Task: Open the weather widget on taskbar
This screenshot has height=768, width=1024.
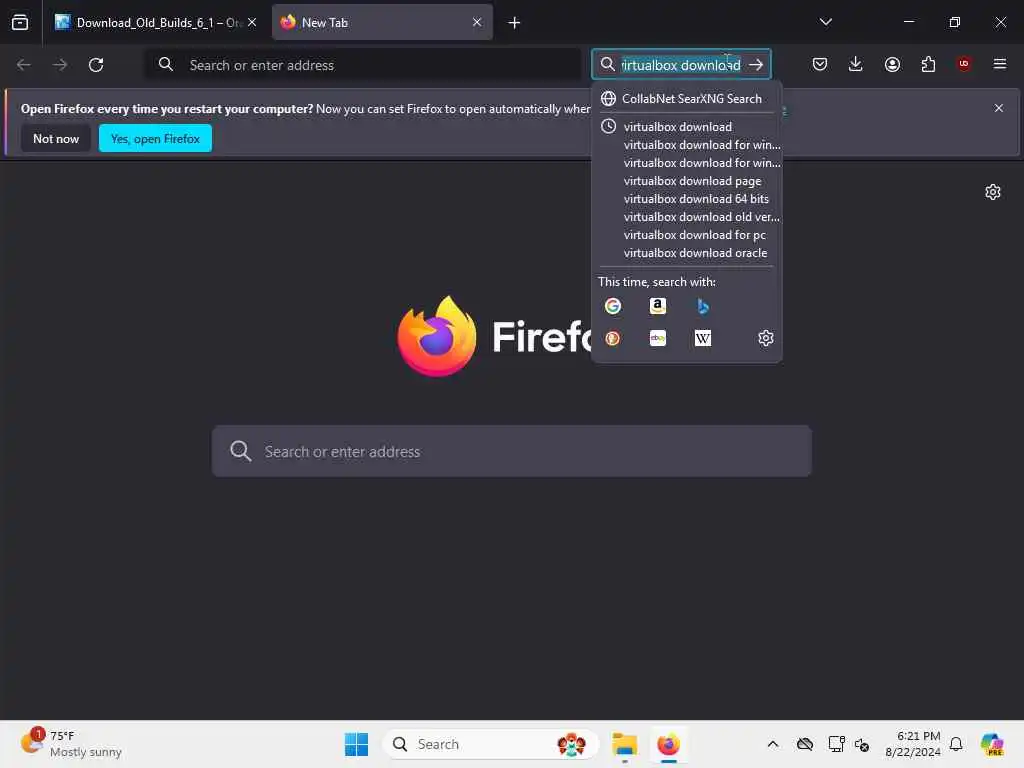Action: pos(71,744)
